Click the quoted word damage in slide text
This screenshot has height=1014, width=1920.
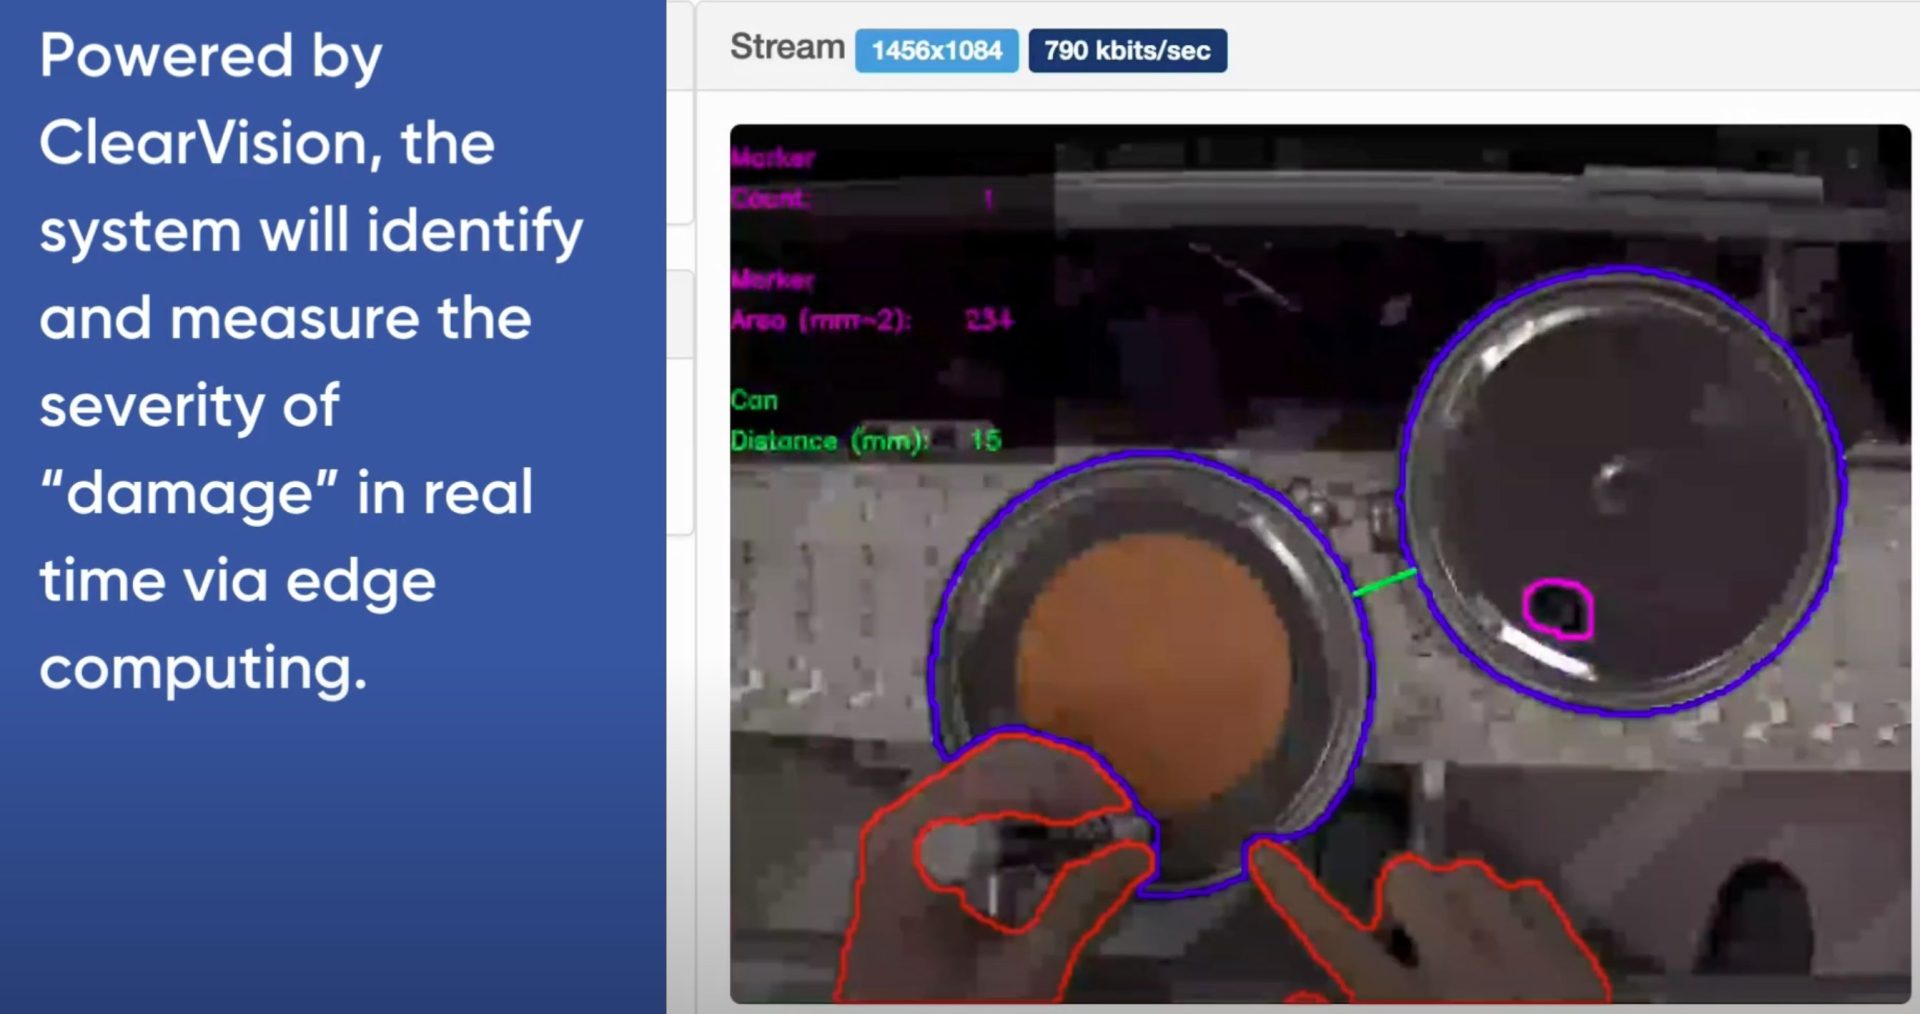pyautogui.click(x=188, y=493)
